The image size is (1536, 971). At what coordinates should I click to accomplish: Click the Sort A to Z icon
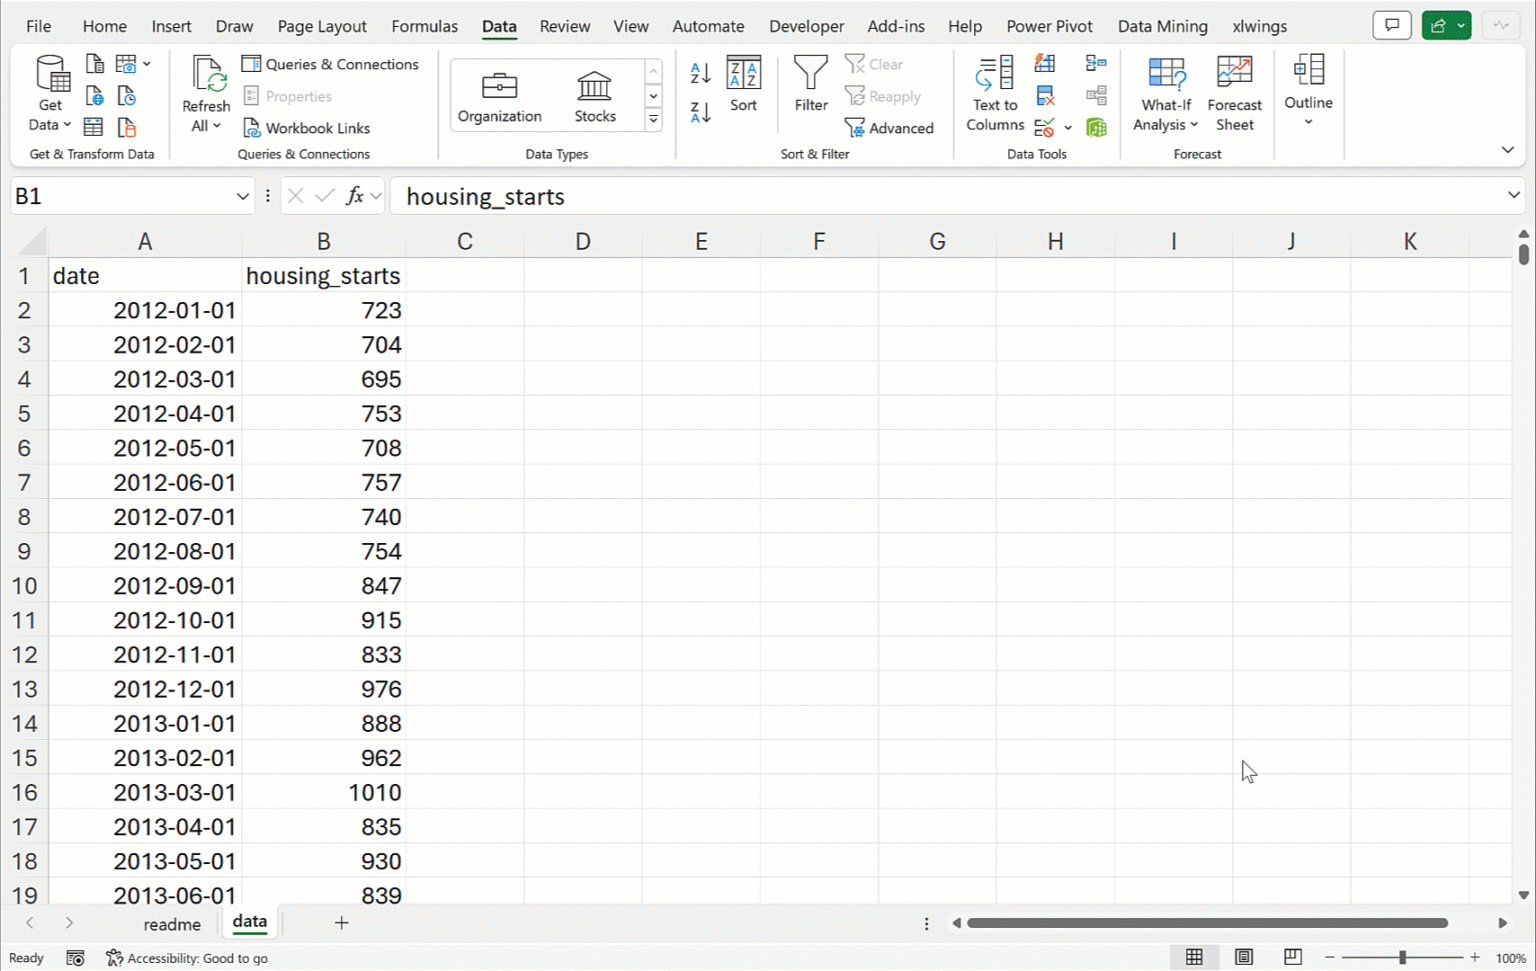(x=700, y=73)
